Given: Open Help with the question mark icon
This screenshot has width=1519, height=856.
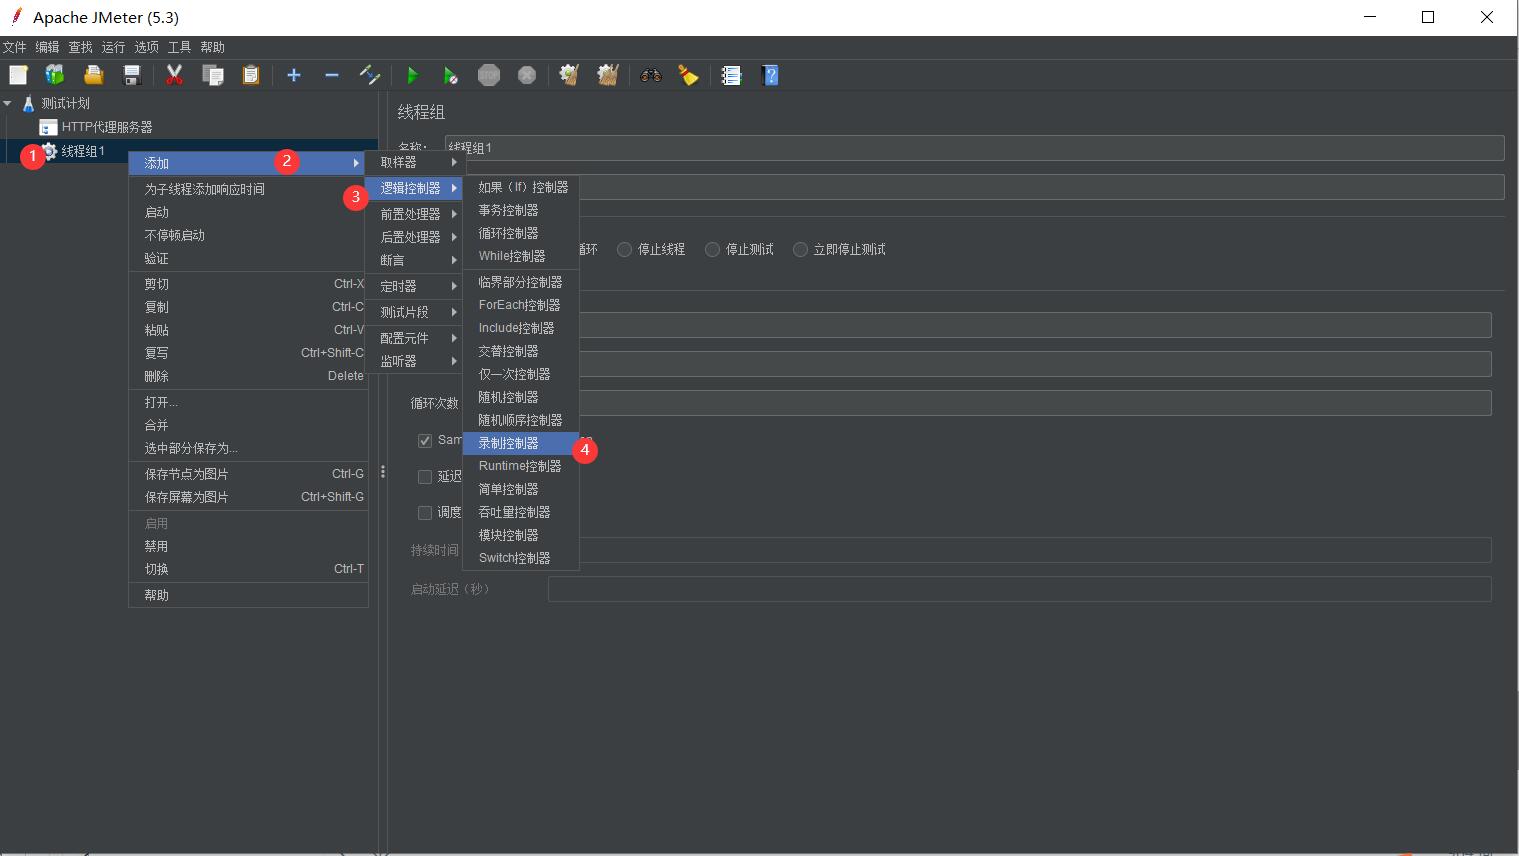Looking at the screenshot, I should [770, 75].
